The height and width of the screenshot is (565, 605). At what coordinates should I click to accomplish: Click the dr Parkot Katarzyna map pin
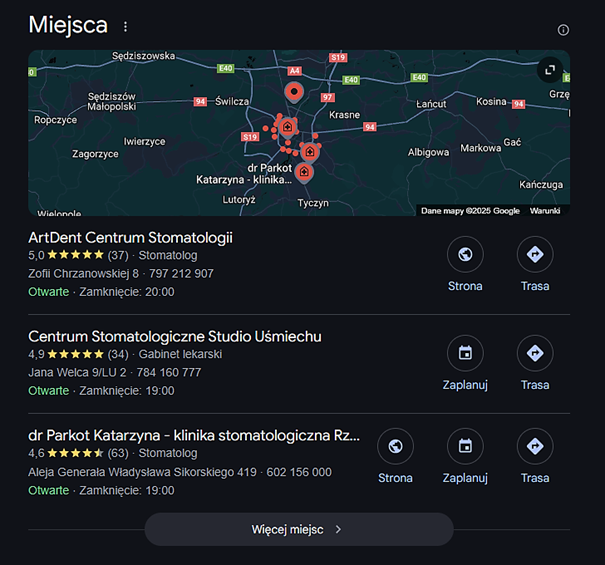pyautogui.click(x=304, y=172)
